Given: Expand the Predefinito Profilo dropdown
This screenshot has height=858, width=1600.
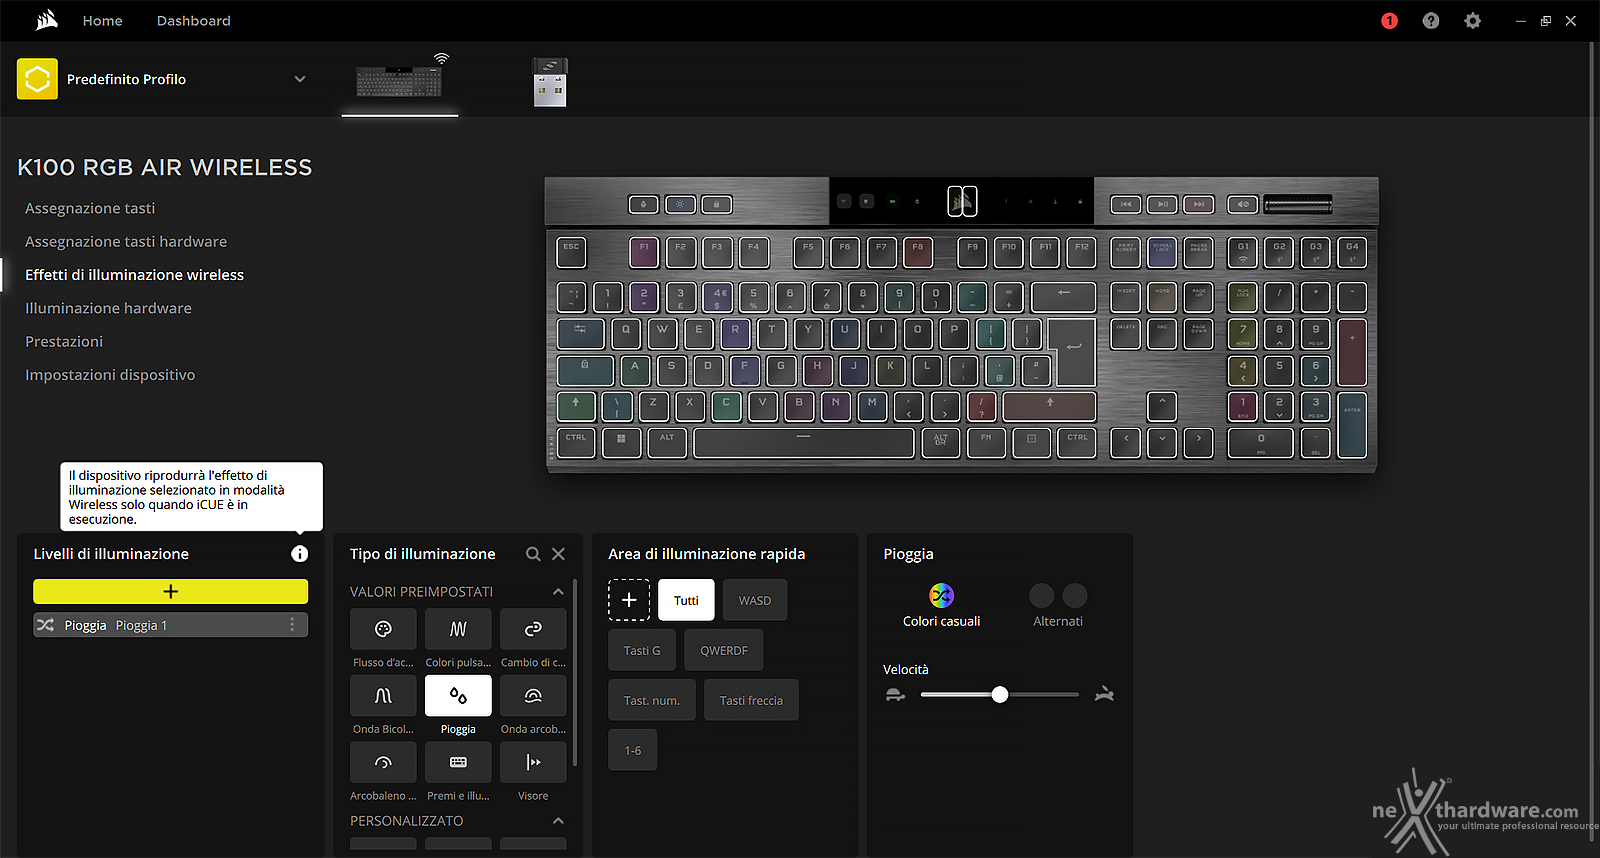Looking at the screenshot, I should coord(299,79).
